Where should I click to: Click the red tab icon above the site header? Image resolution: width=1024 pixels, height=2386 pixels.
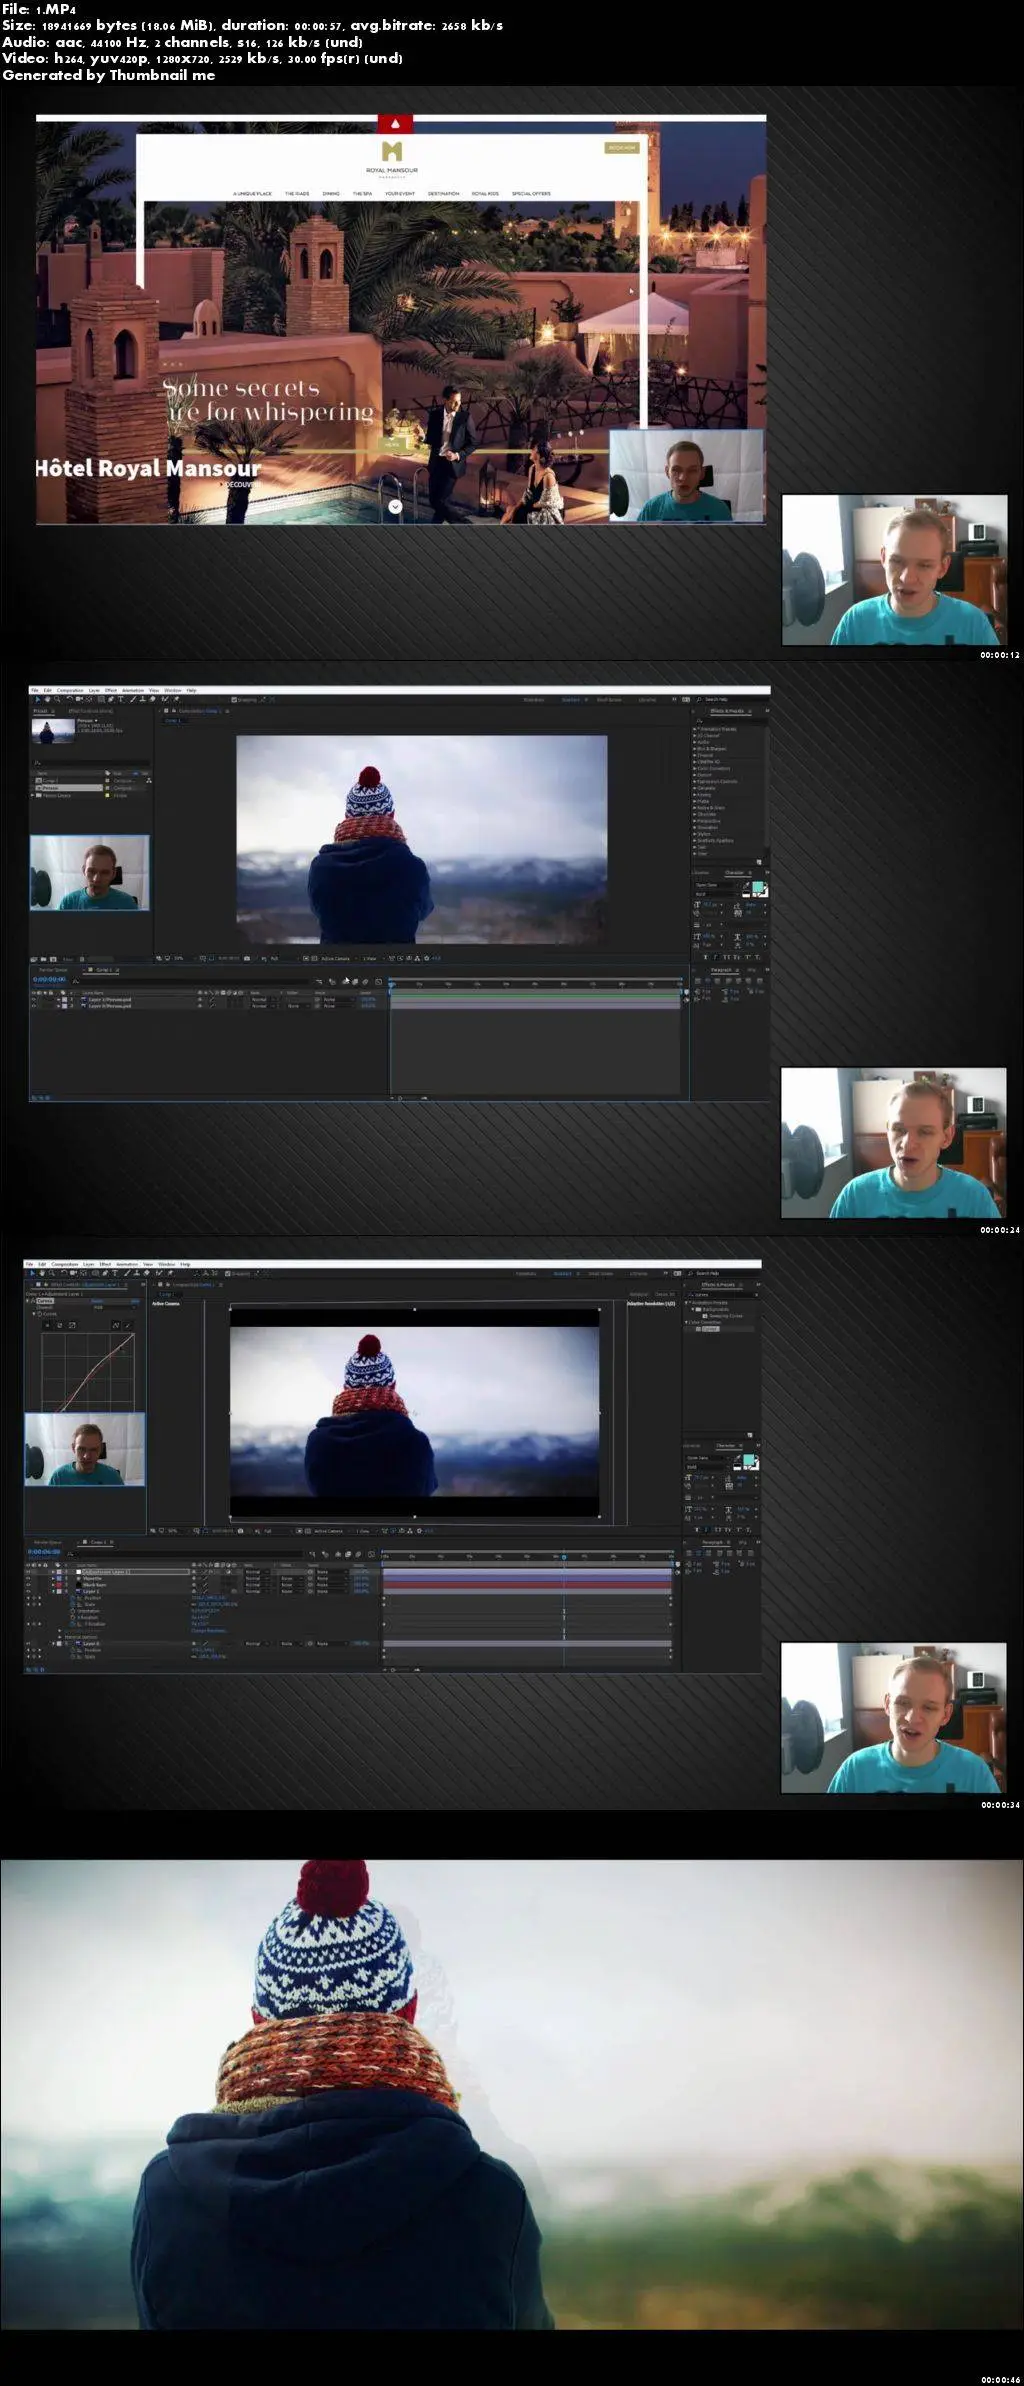point(395,124)
